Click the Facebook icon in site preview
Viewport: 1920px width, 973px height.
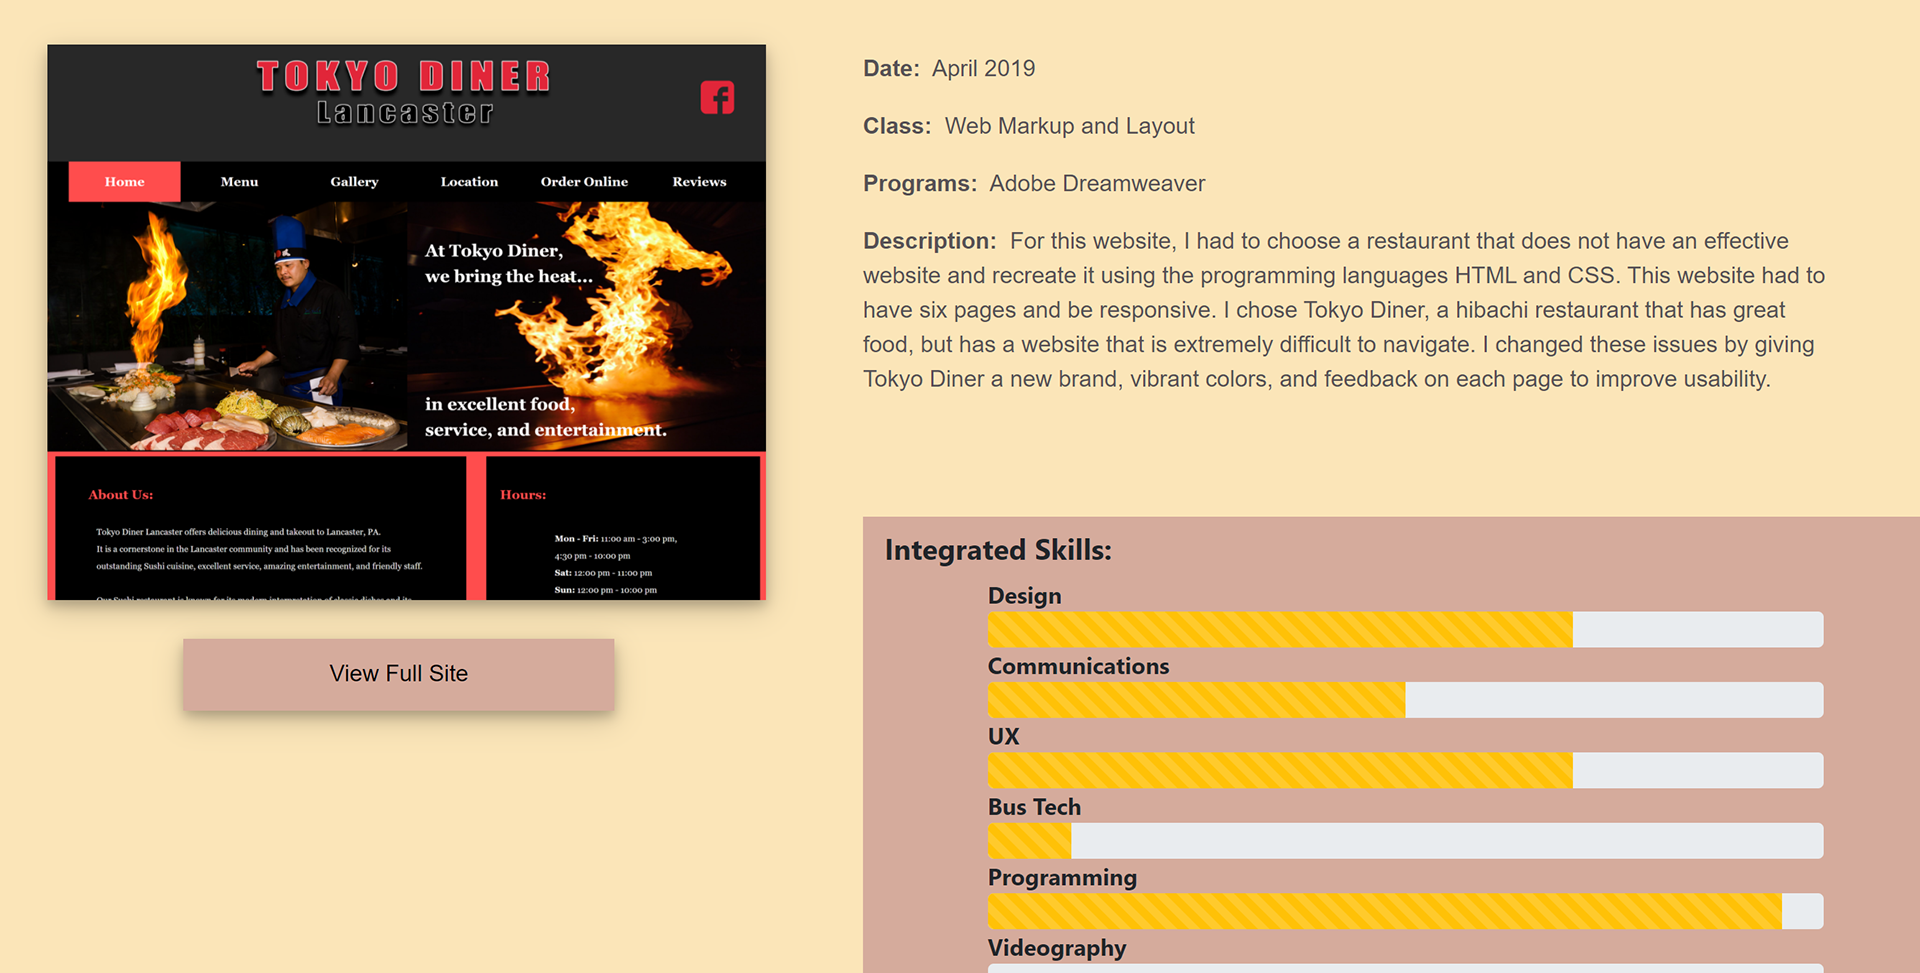coord(717,97)
